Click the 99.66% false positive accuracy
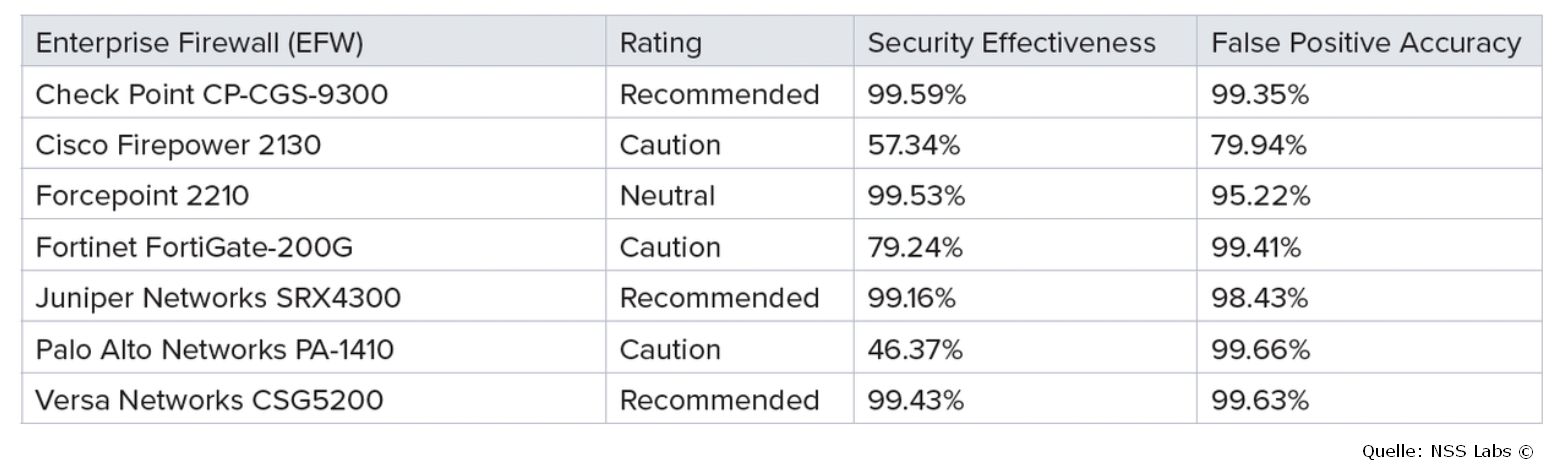The image size is (1565, 475). (1260, 349)
